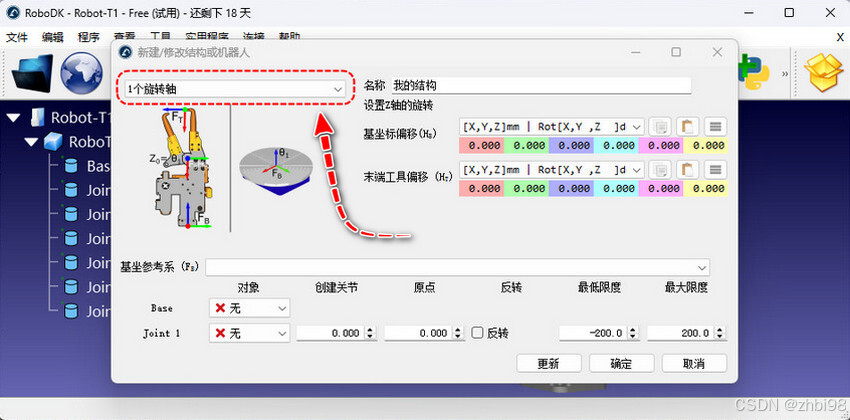The image size is (850, 420).
Task: Click the blue cube robot icon in tree
Action: pyautogui.click(x=53, y=142)
